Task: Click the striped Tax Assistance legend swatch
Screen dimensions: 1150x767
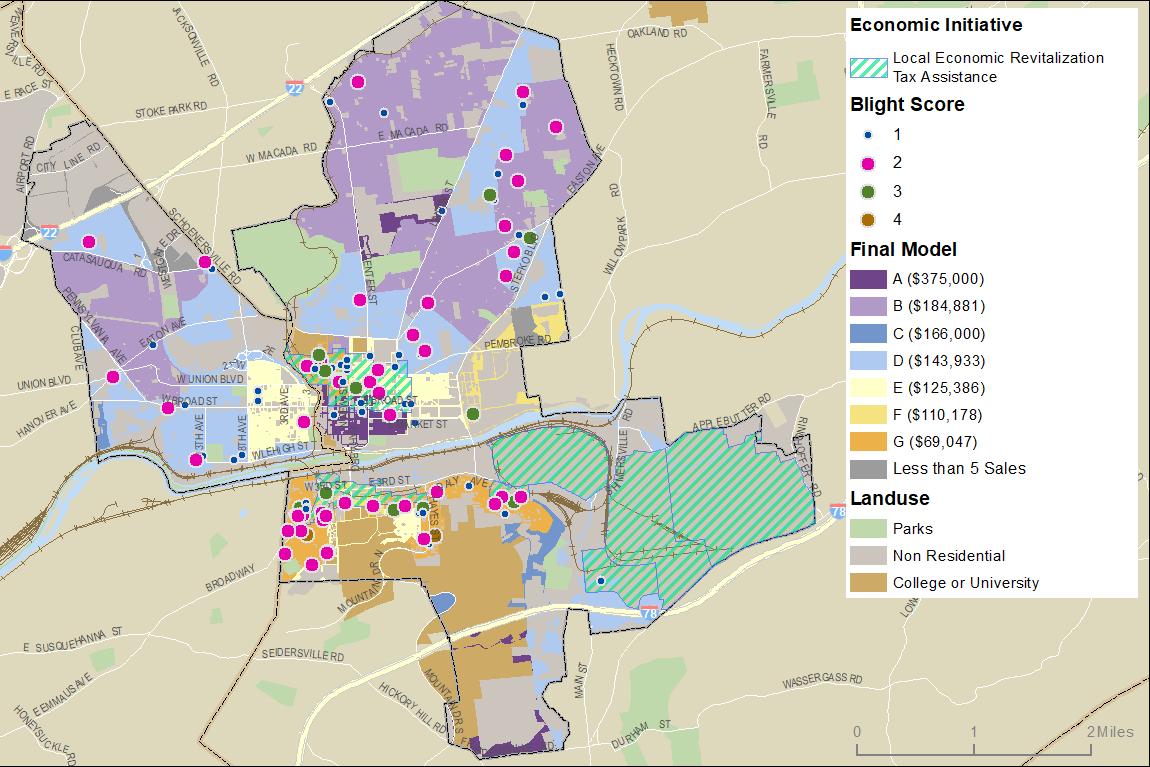Action: tap(868, 68)
